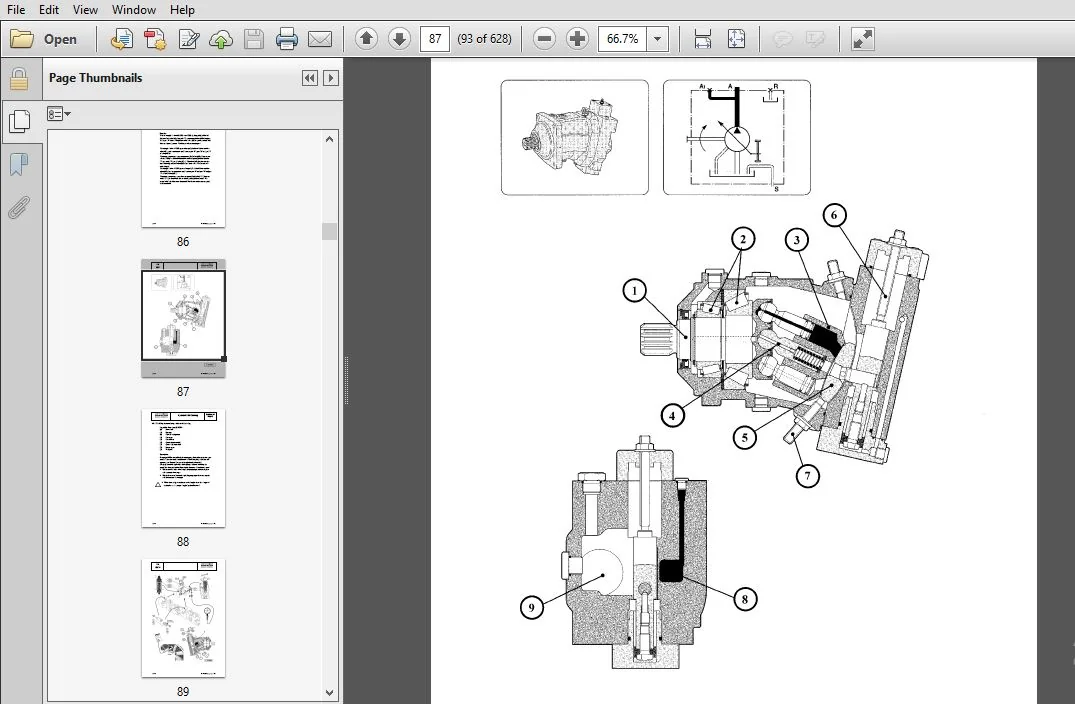Select page 87 thumbnail
This screenshot has width=1075, height=704.
click(x=183, y=318)
